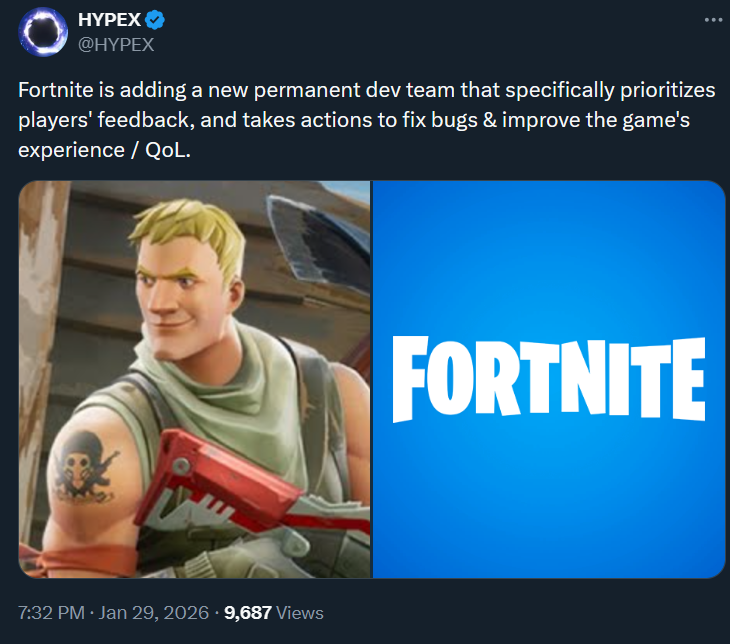Image resolution: width=730 pixels, height=644 pixels.
Task: Click the pickaxe blade behind Jonesy
Action: pyautogui.click(x=317, y=244)
